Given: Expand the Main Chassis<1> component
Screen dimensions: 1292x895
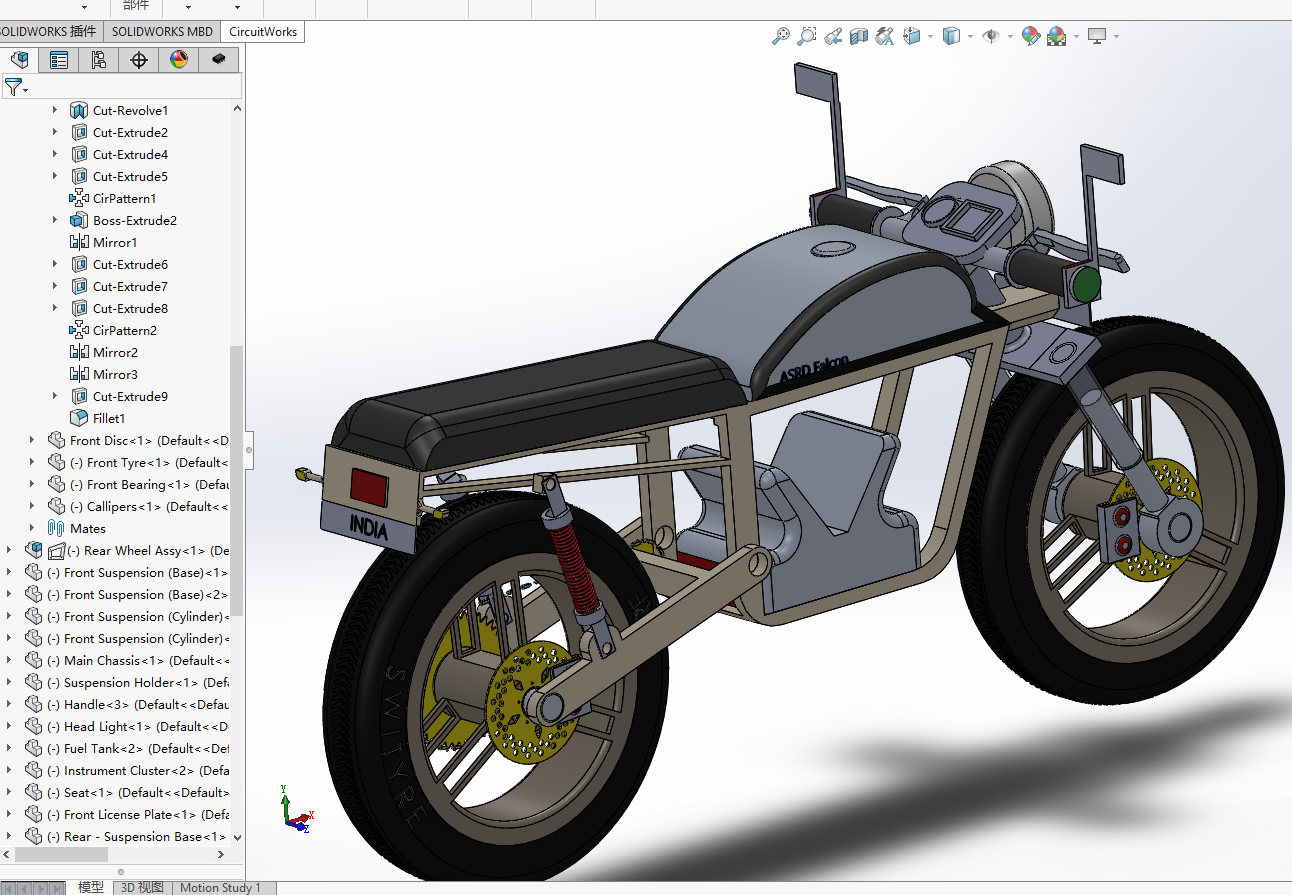Looking at the screenshot, I should click(x=10, y=660).
